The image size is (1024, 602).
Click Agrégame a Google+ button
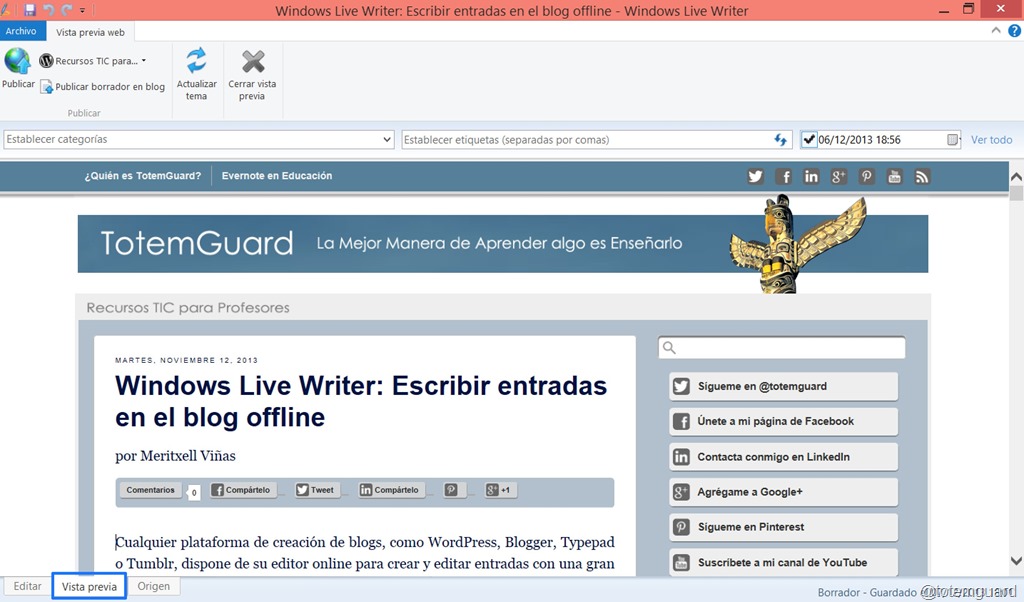coord(784,492)
